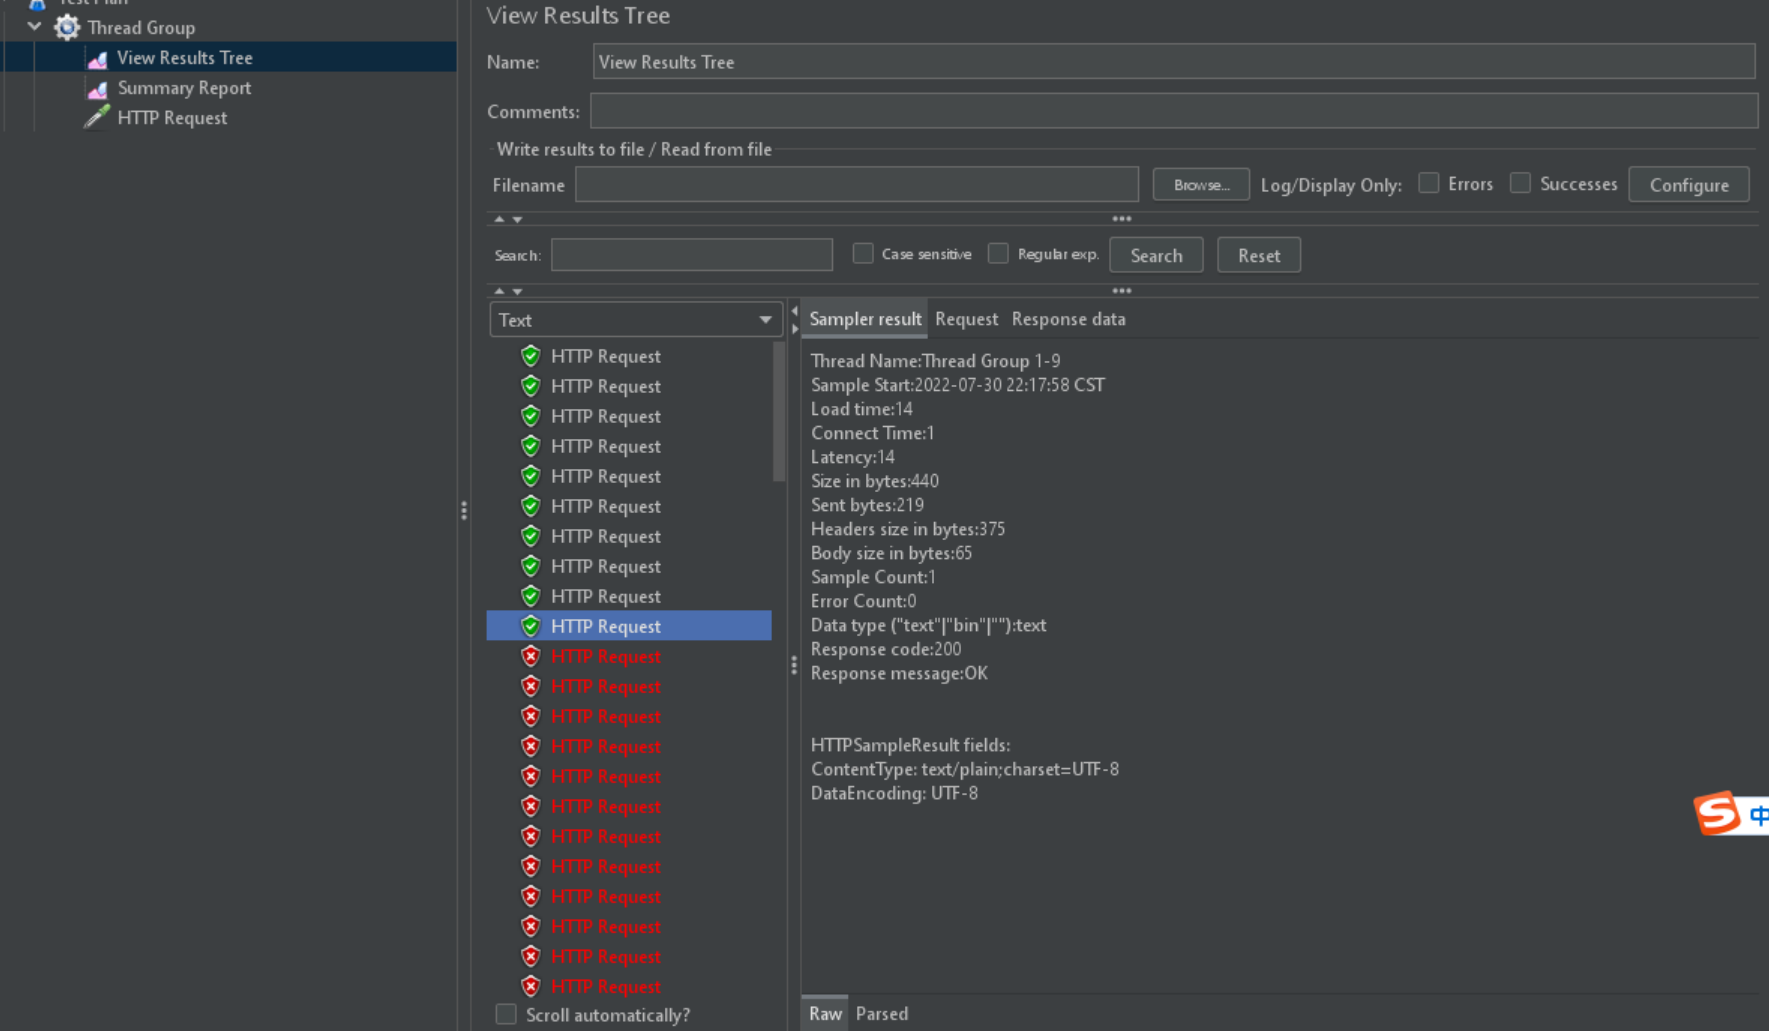Image resolution: width=1769 pixels, height=1031 pixels.
Task: Click the last red error shield icon
Action: [531, 986]
